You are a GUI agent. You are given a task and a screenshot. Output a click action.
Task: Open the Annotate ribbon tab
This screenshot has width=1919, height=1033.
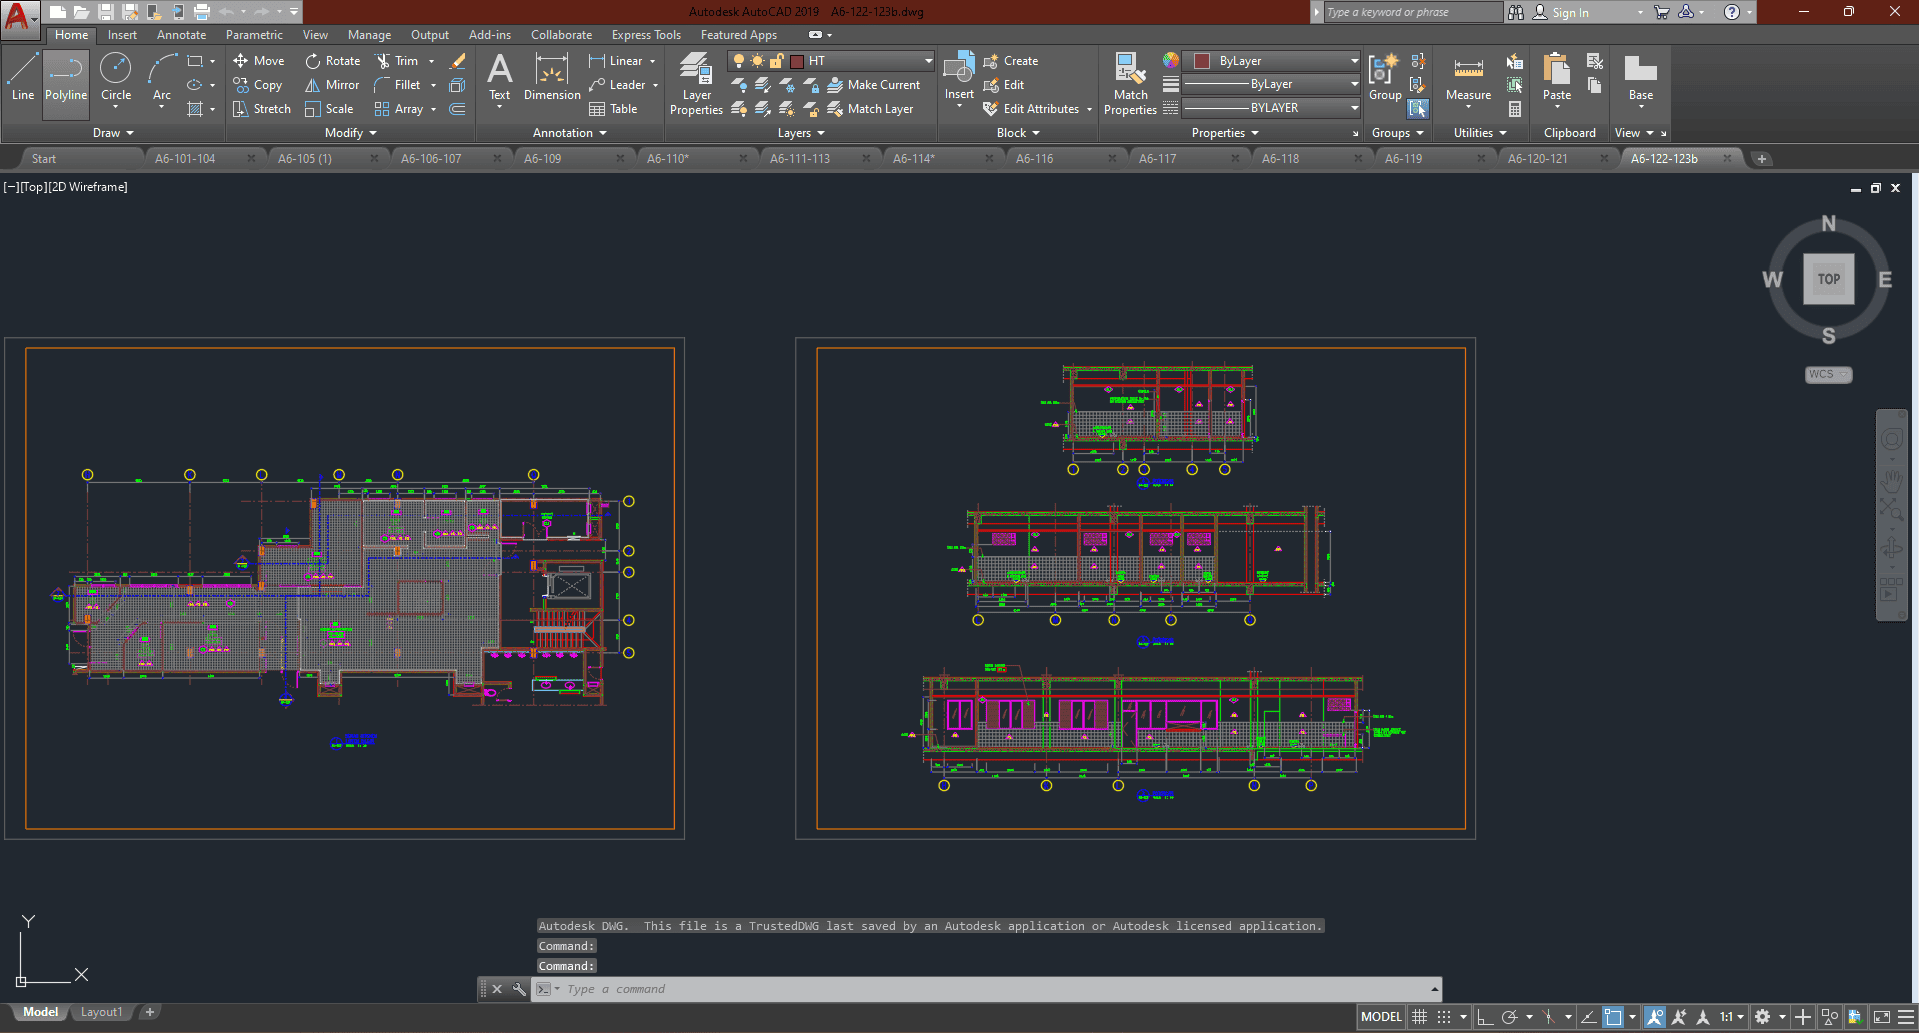coord(181,35)
